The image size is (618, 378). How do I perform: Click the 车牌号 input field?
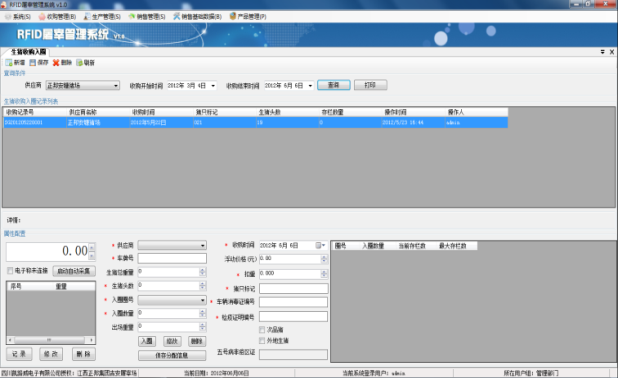click(x=172, y=258)
